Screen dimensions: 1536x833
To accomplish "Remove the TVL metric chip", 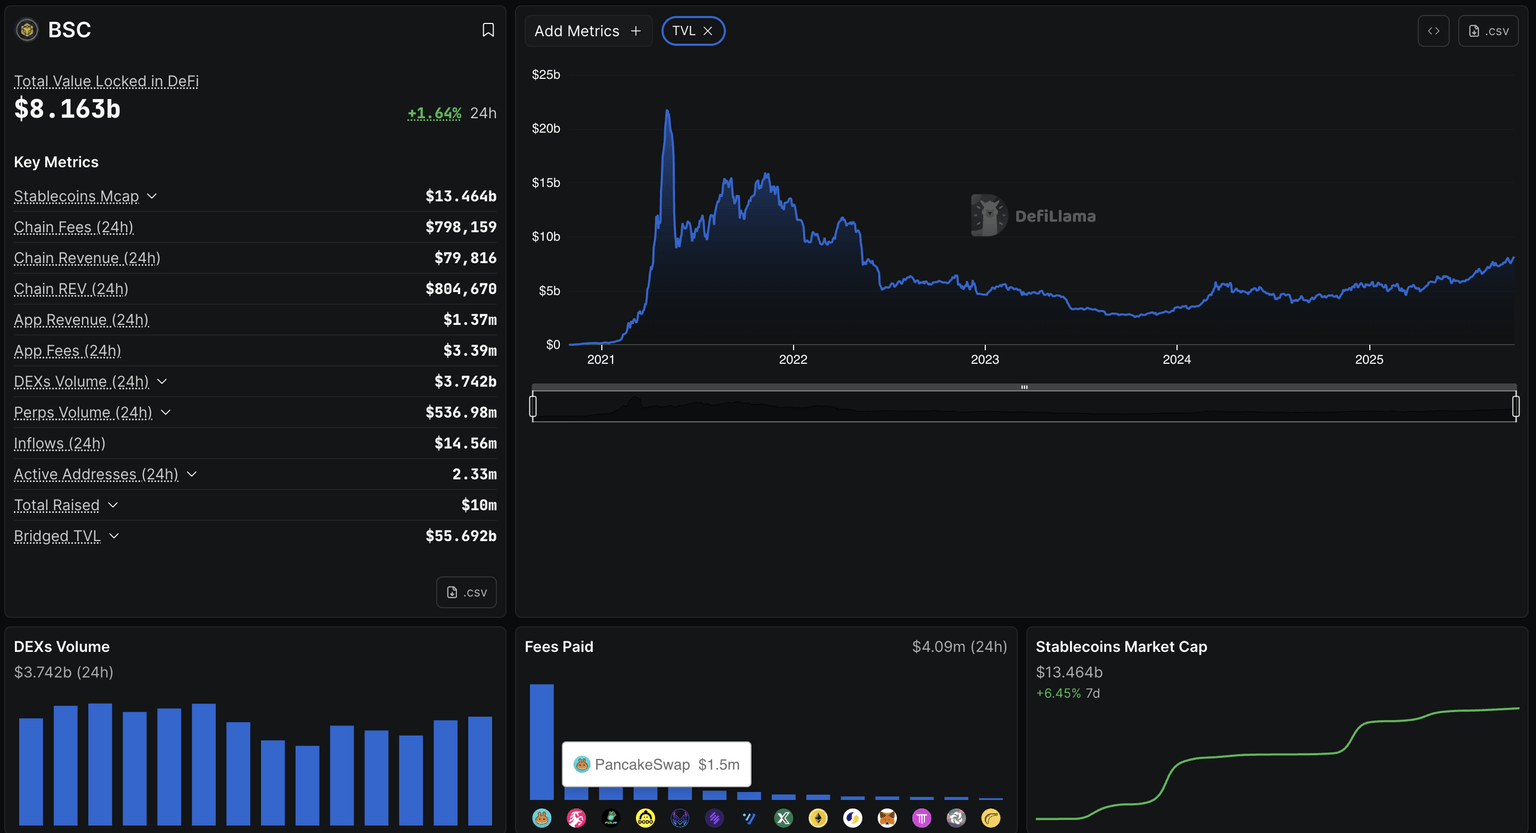I will click(708, 31).
